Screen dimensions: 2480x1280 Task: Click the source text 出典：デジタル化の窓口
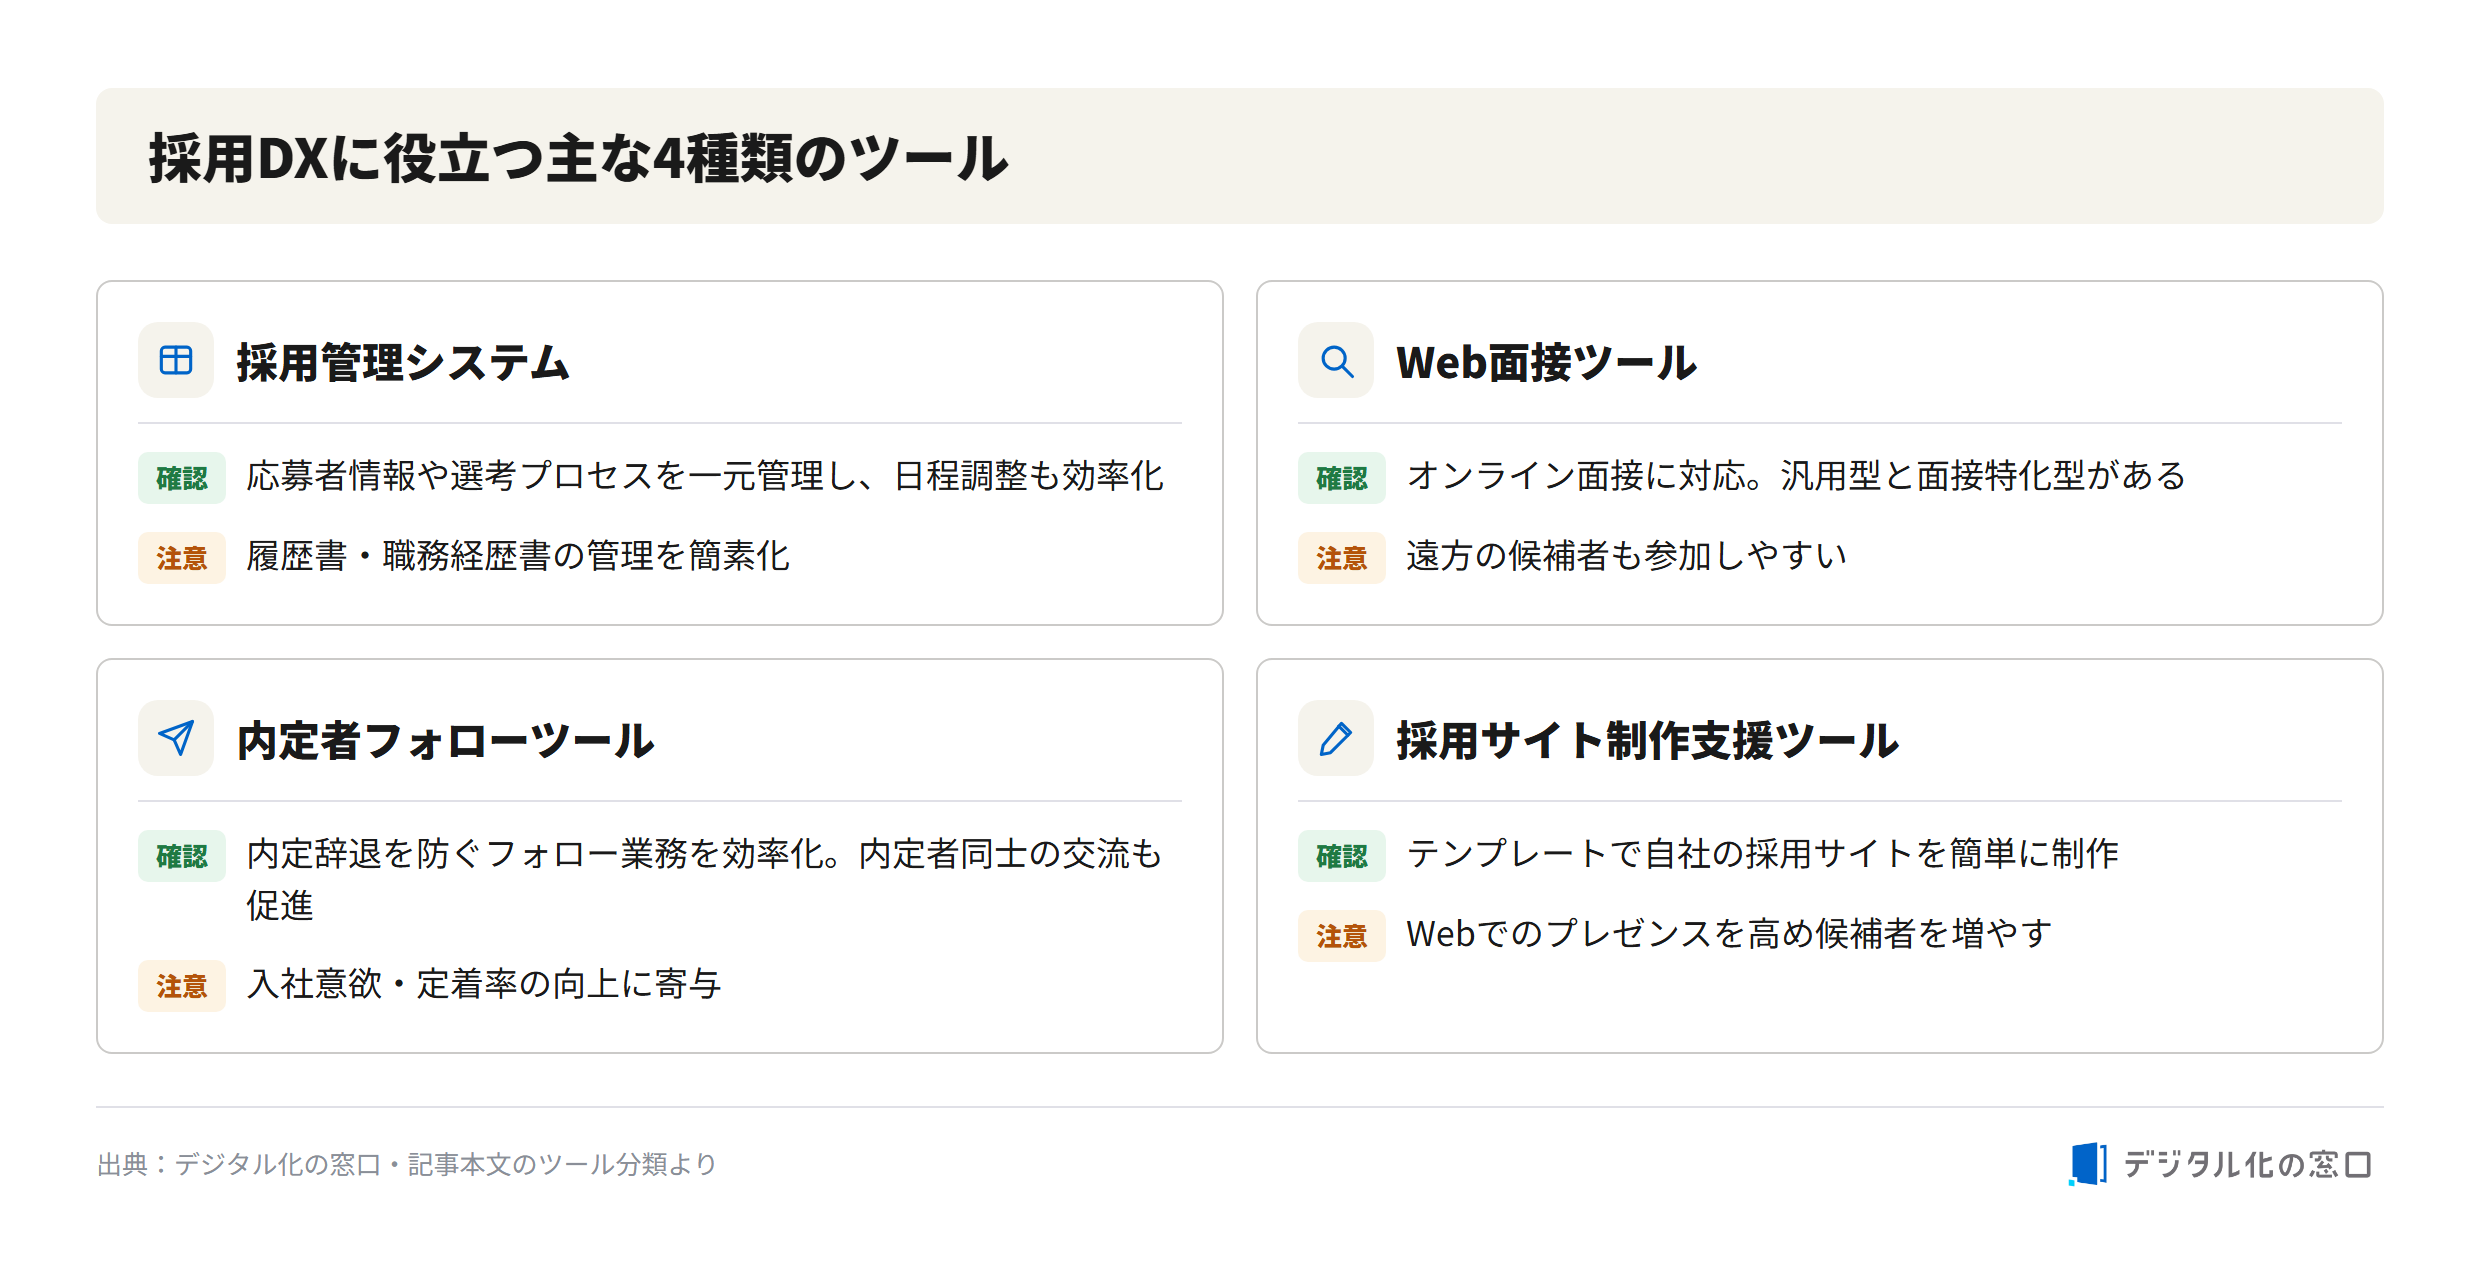[x=239, y=1164]
